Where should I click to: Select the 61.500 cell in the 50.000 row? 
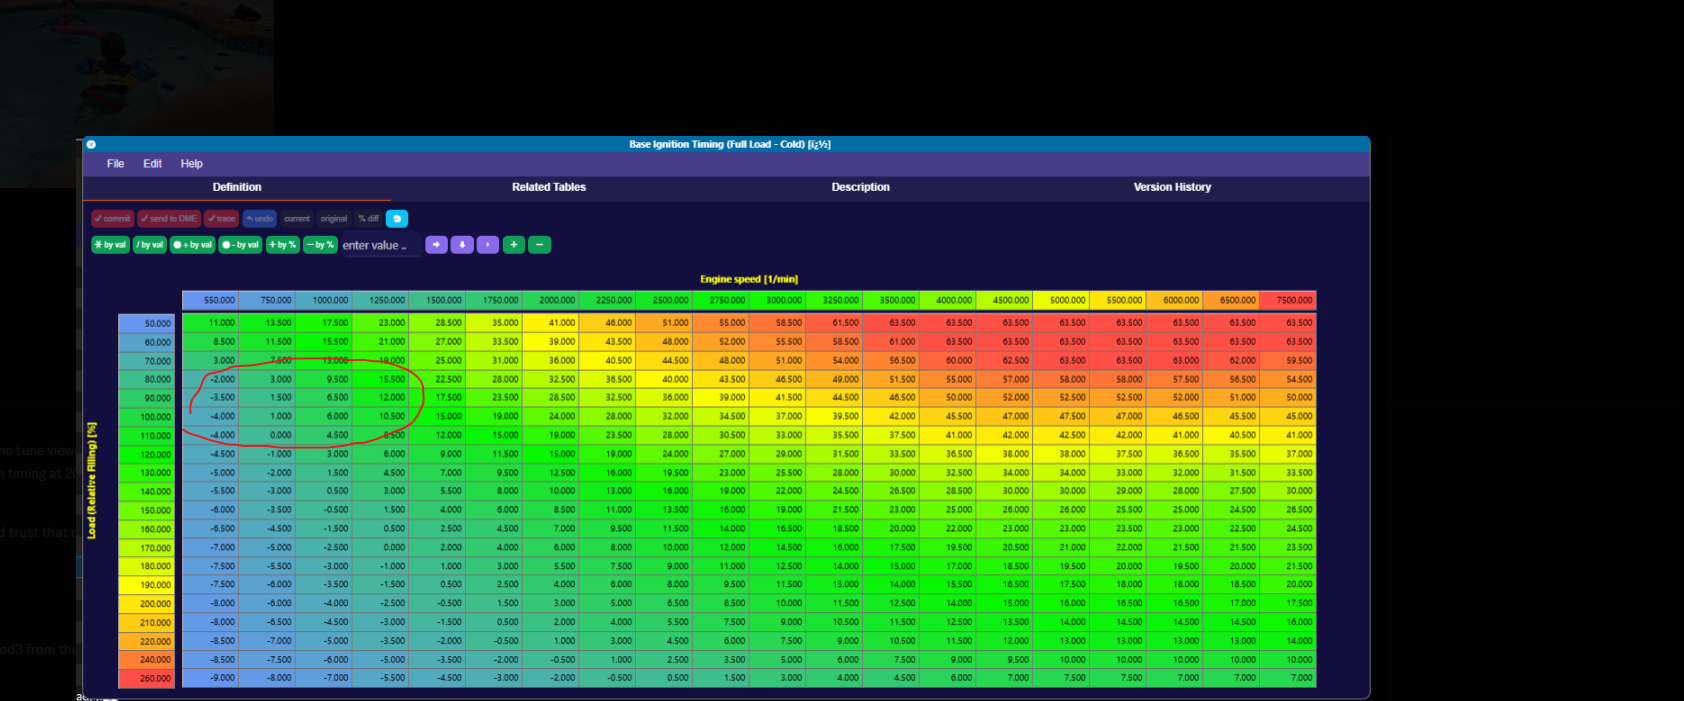click(834, 323)
